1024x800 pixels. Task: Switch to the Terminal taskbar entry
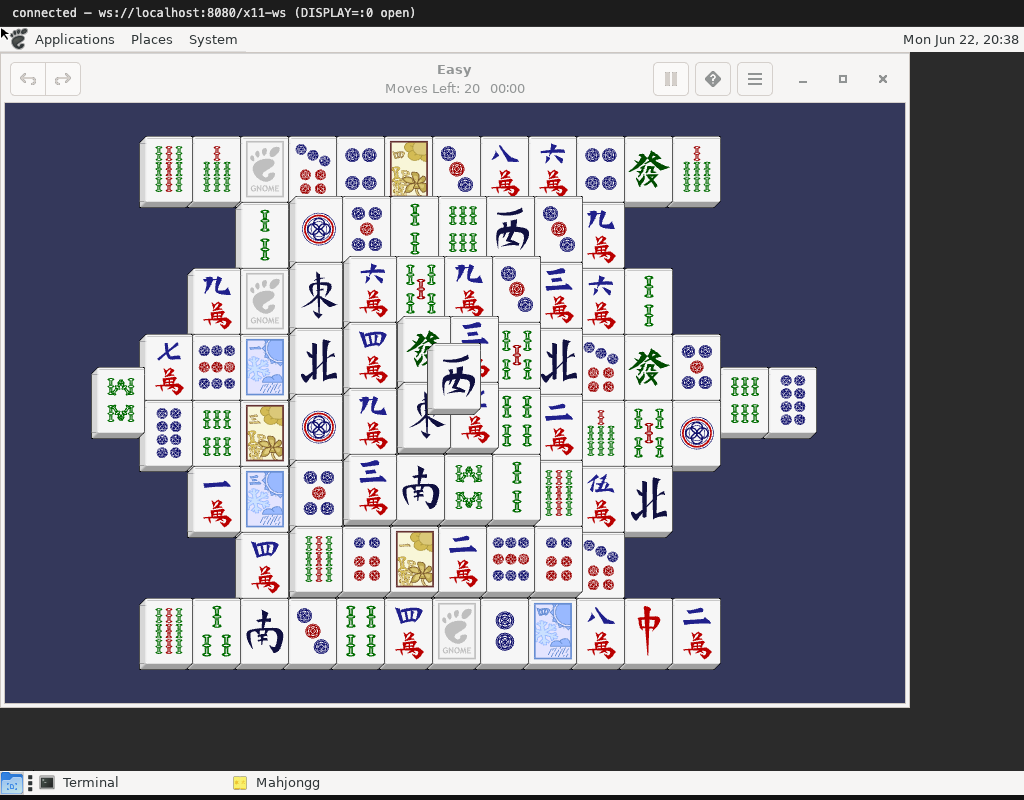[79, 782]
